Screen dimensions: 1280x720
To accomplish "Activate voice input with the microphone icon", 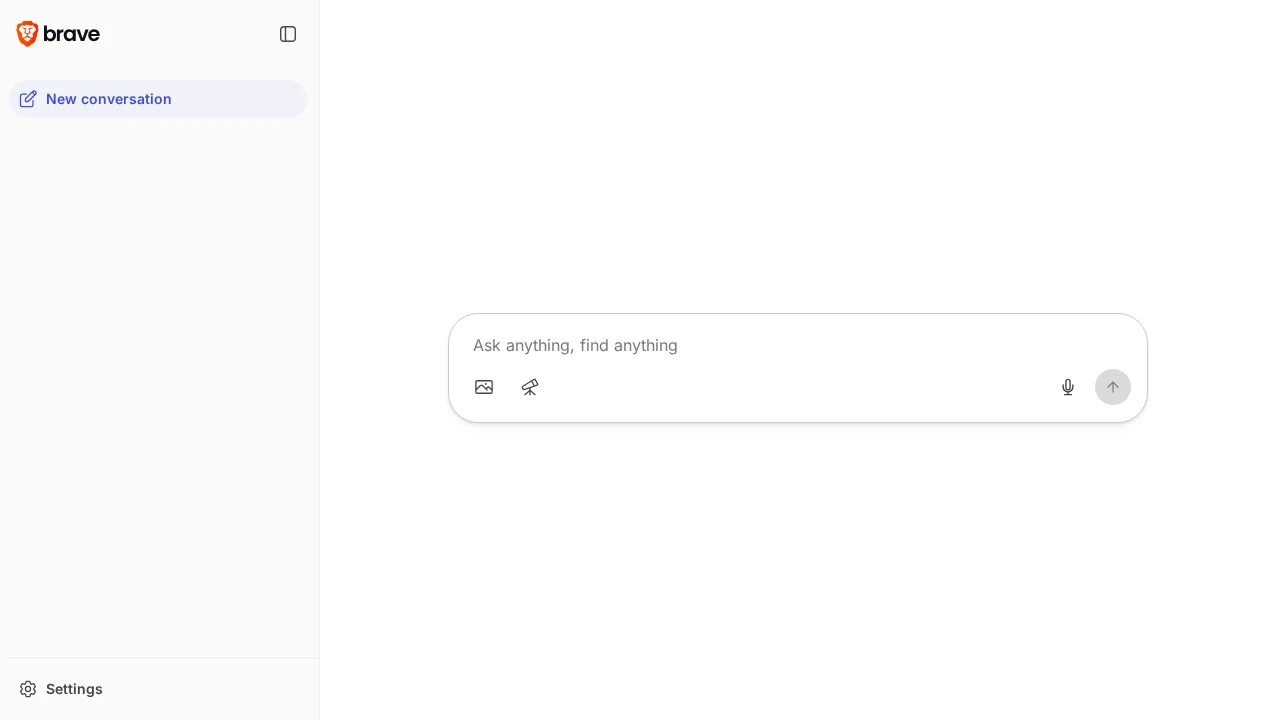I will (1067, 387).
